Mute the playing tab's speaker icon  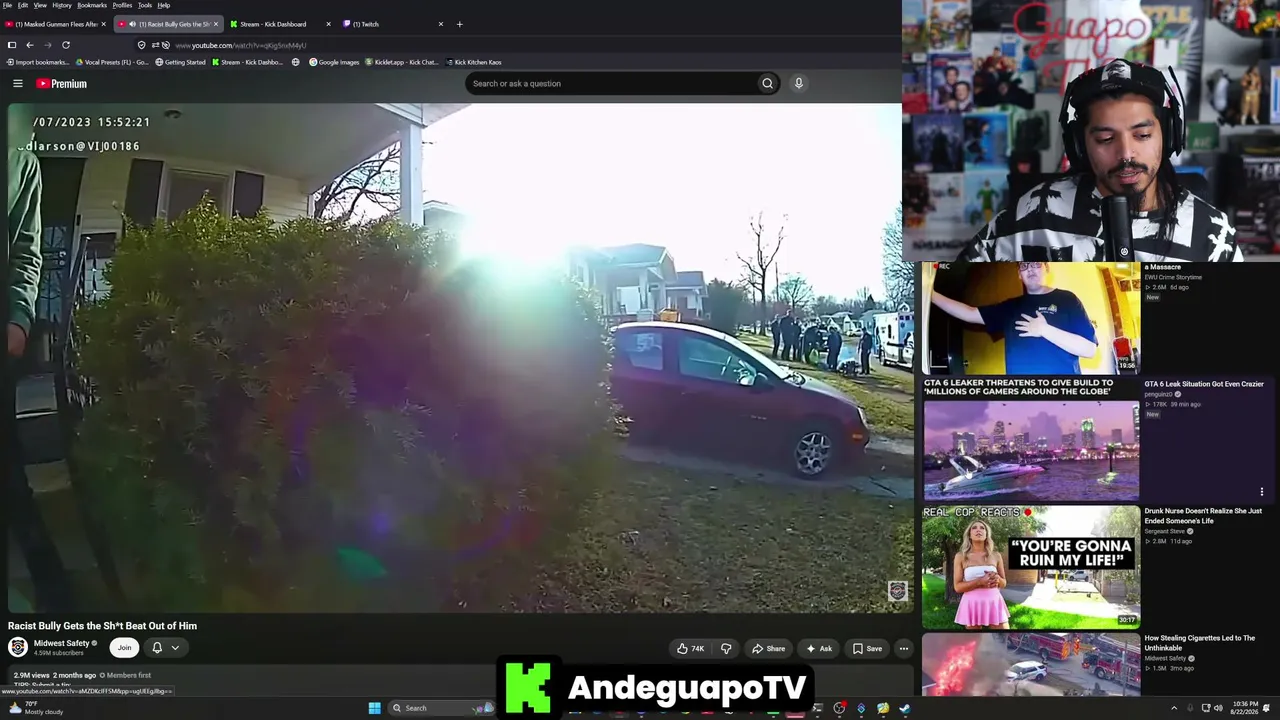click(132, 24)
